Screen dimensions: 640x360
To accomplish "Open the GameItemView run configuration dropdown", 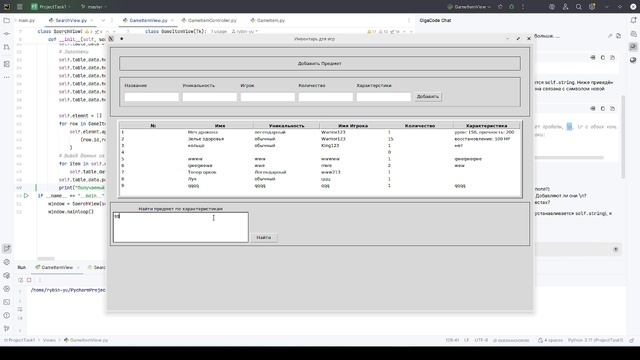I will pyautogui.click(x=469, y=7).
